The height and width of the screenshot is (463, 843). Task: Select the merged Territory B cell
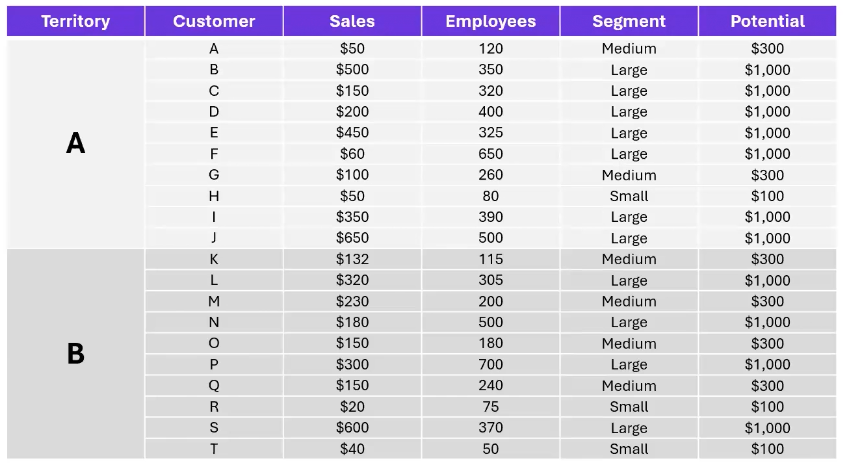[75, 354]
